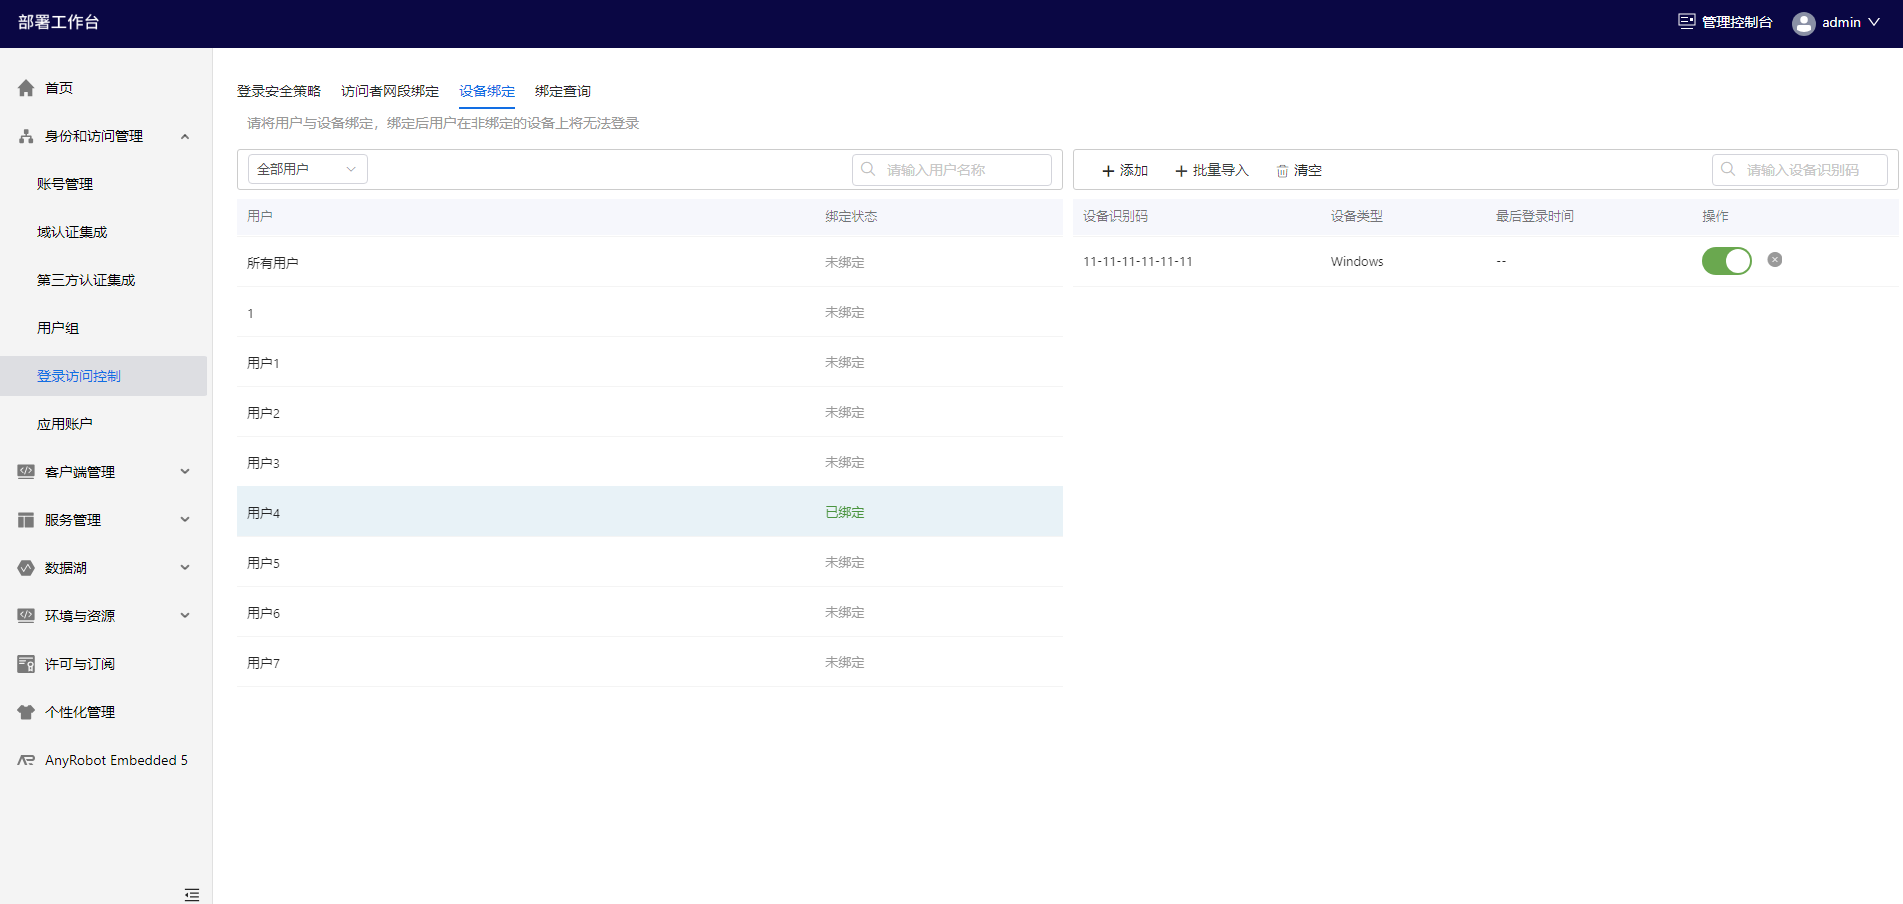The image size is (1903, 904).
Task: Open the admin account dropdown arrow
Action: coord(1874,22)
